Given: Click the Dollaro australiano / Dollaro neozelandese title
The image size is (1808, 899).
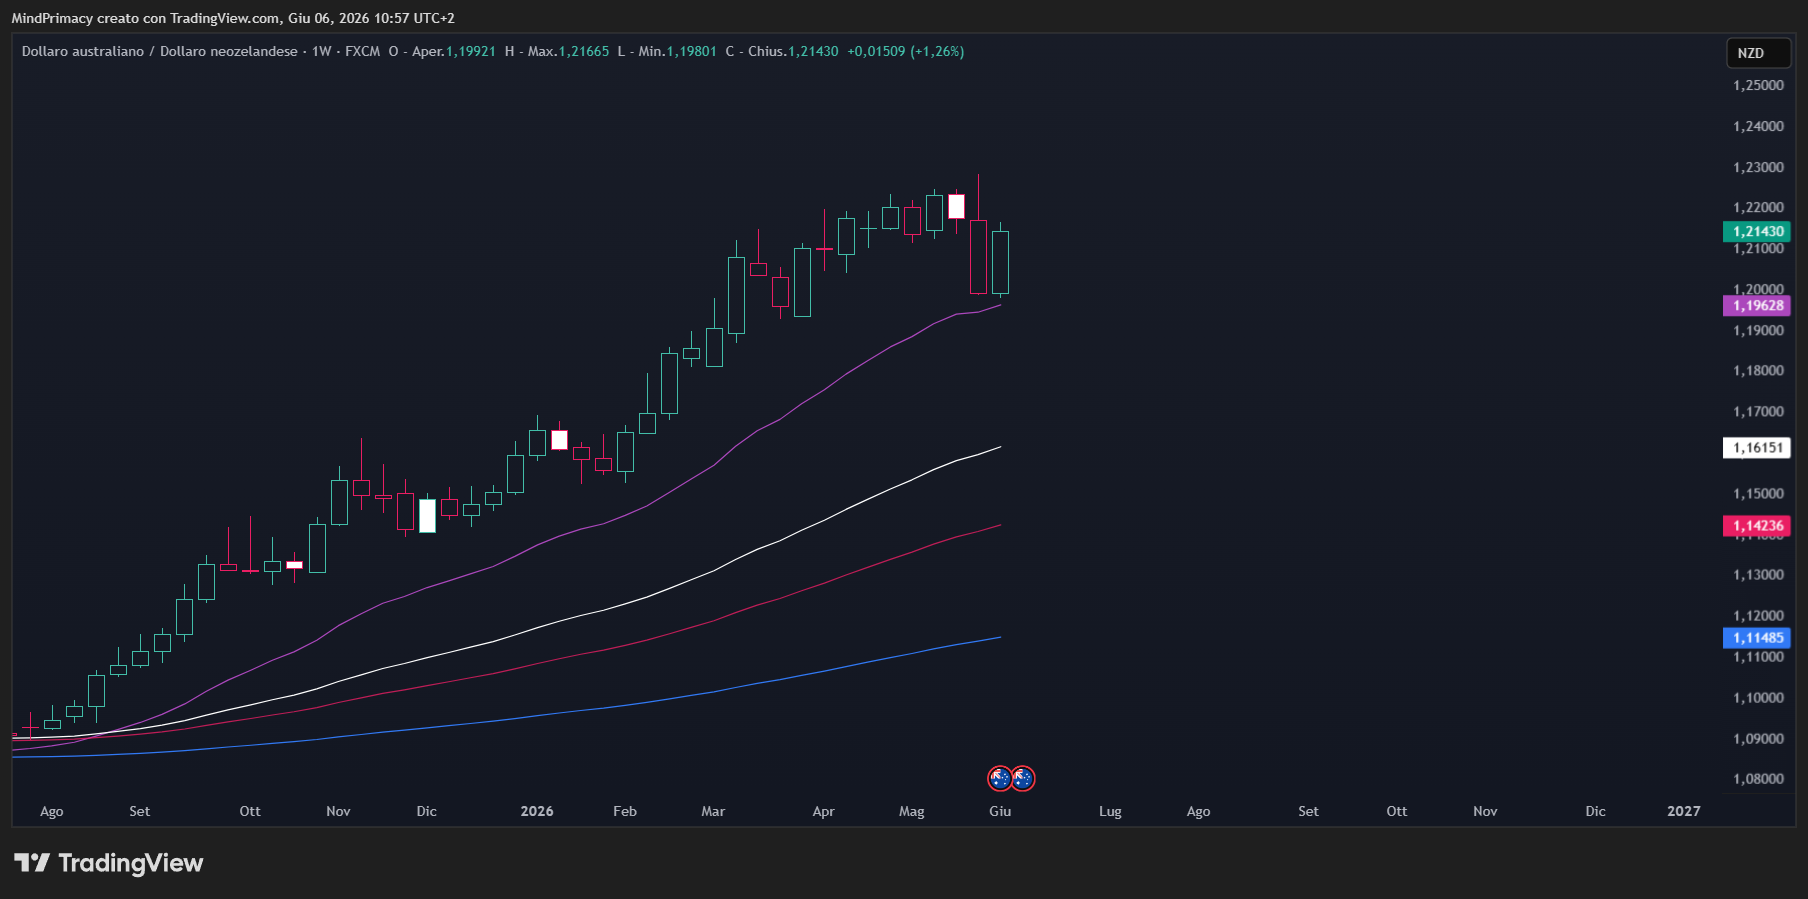Looking at the screenshot, I should click(160, 51).
